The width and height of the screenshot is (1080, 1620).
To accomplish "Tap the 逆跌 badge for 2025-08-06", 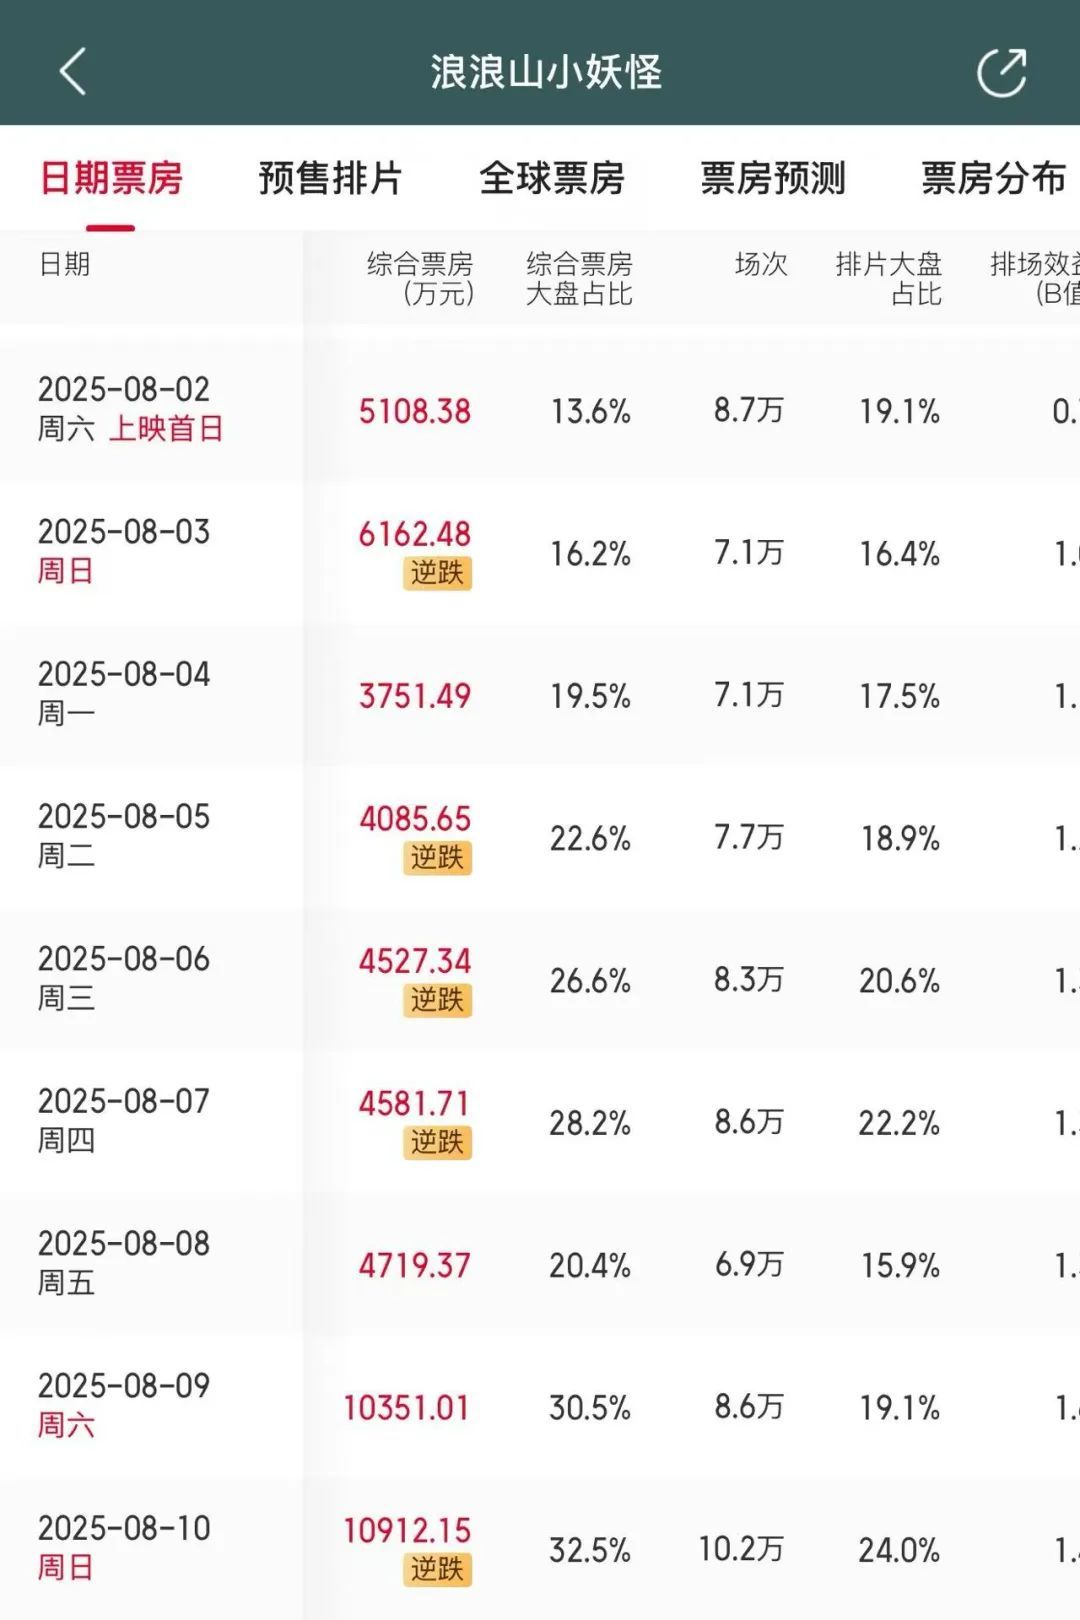I will click(437, 1000).
